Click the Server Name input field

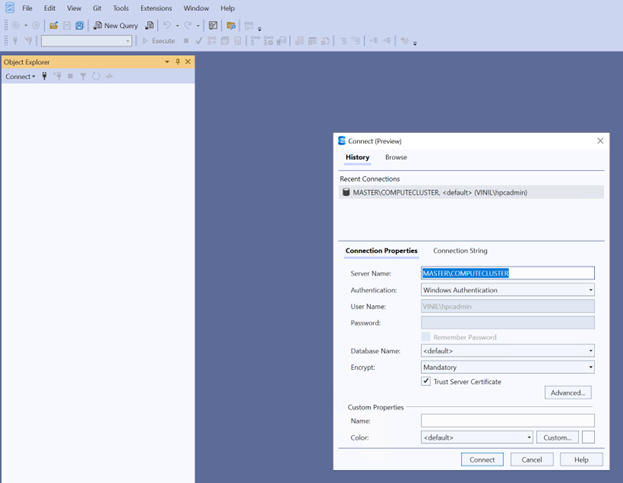[x=507, y=273]
